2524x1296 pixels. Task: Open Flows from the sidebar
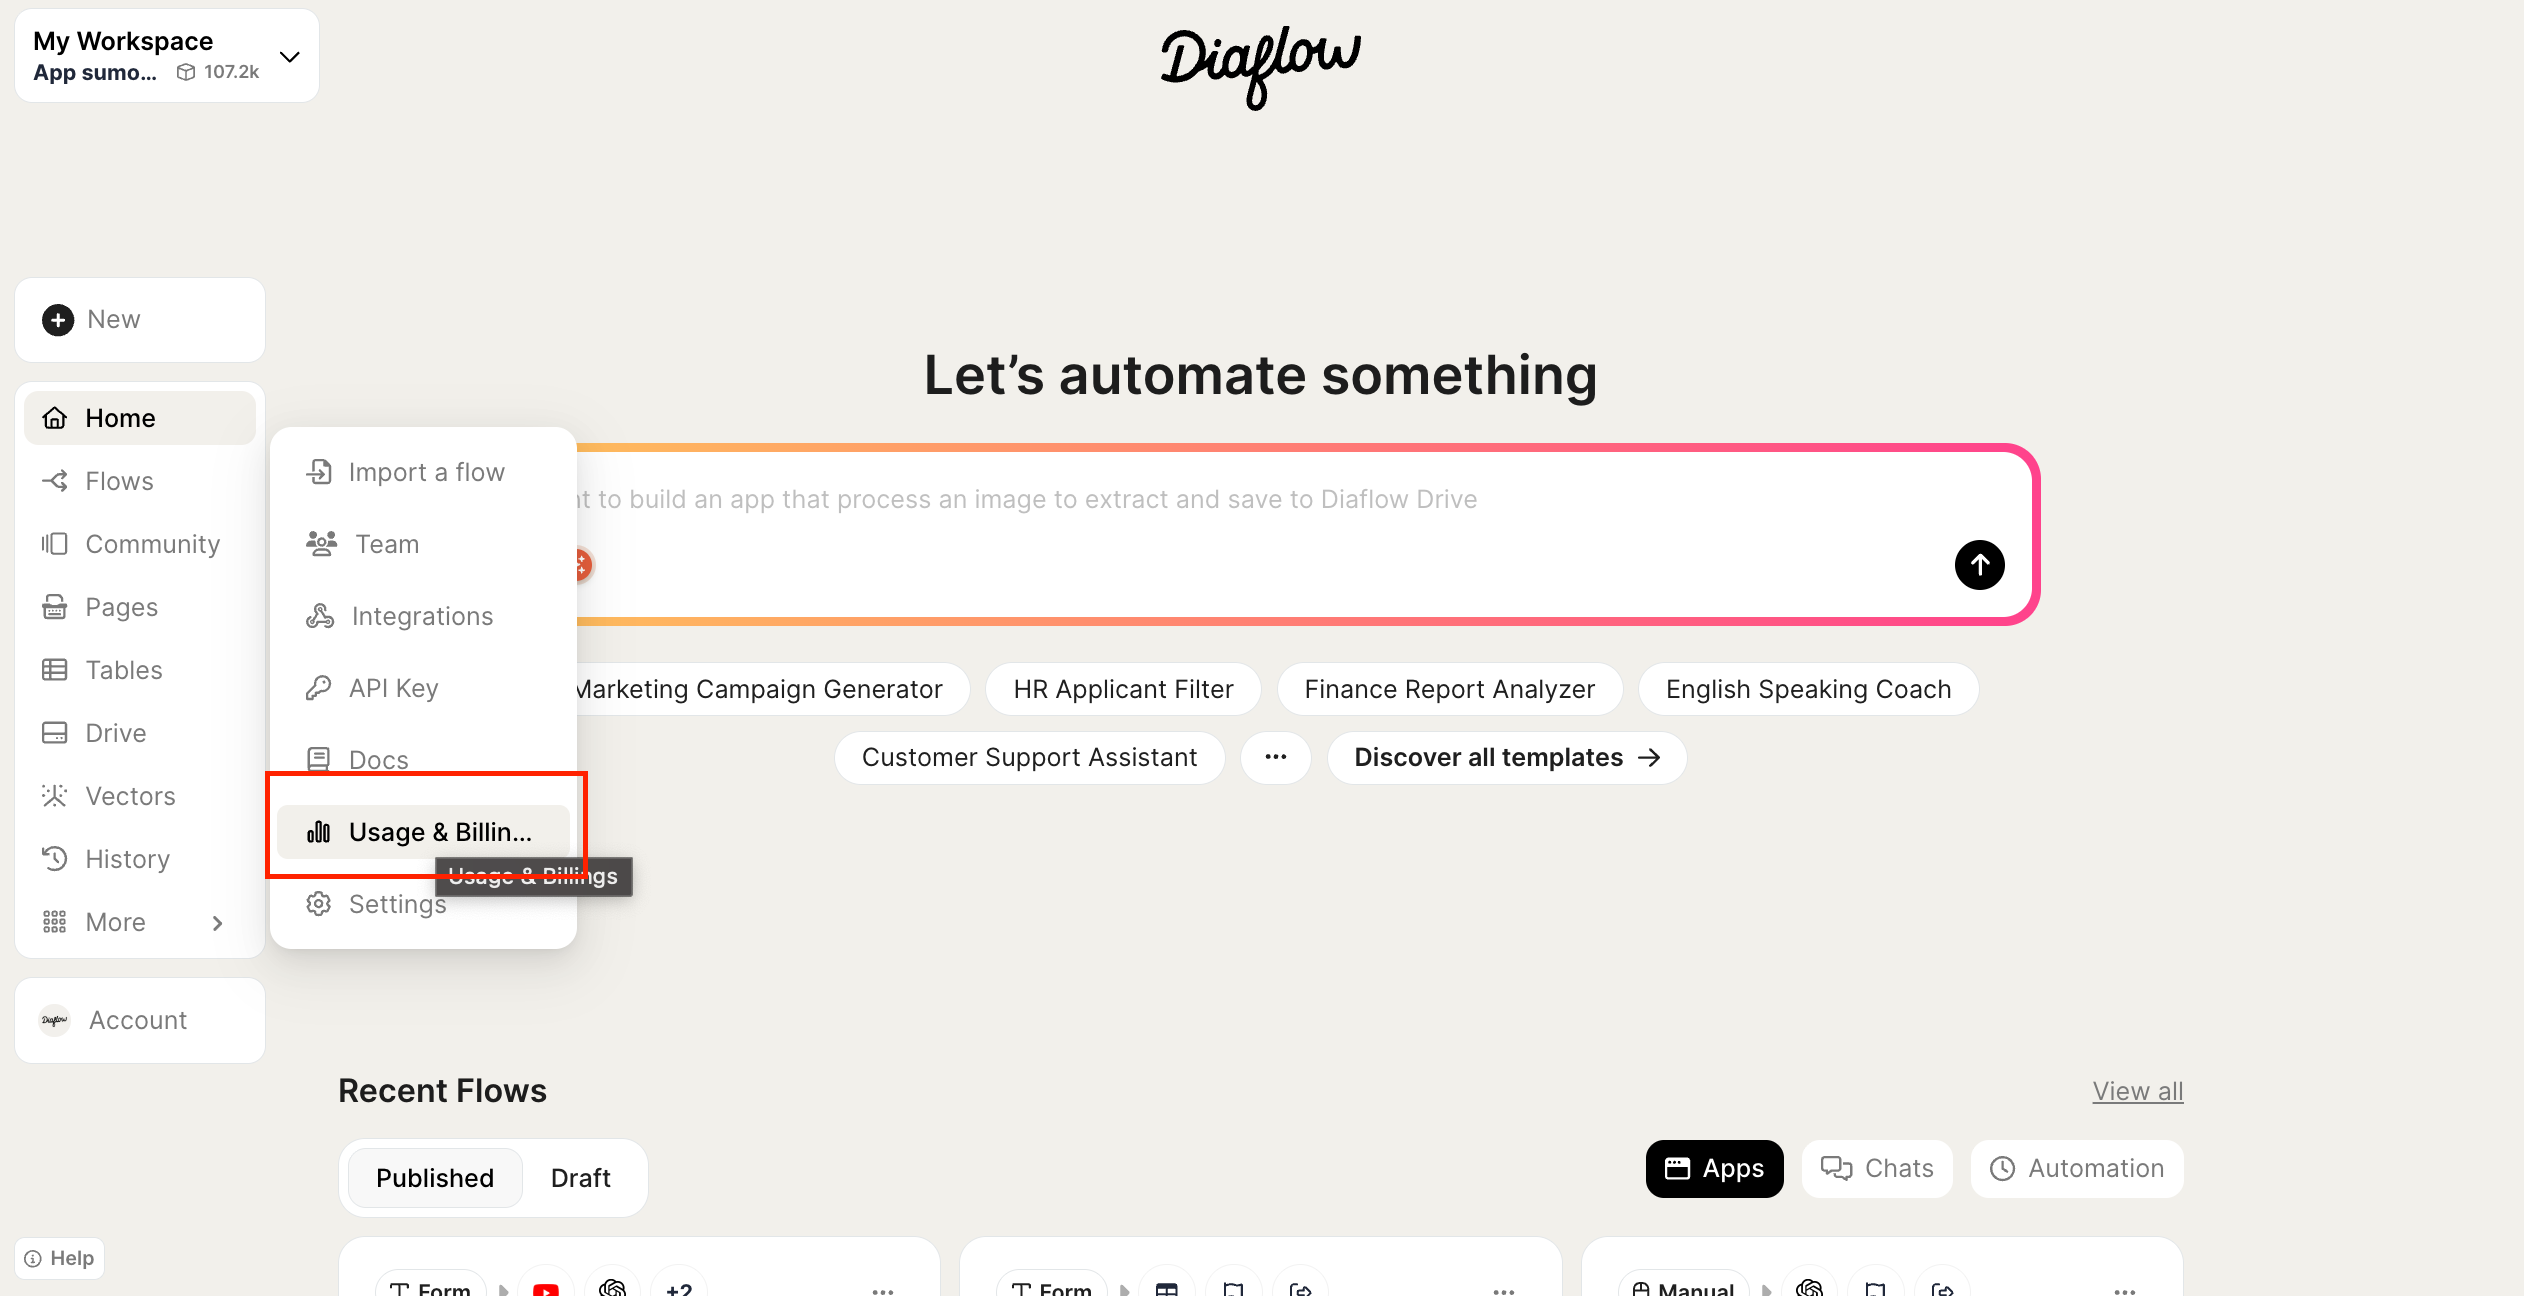tap(119, 481)
